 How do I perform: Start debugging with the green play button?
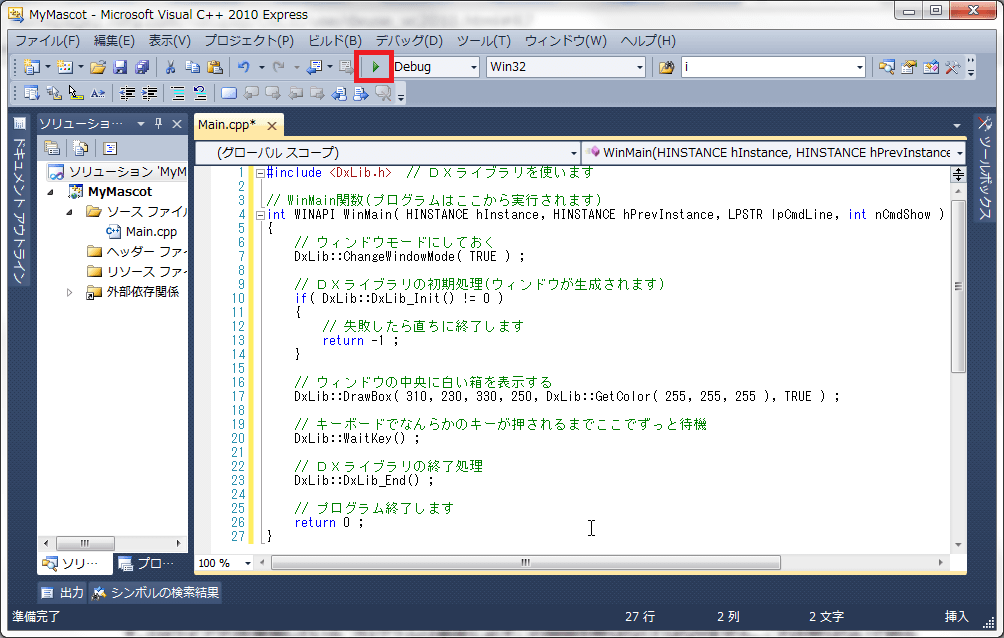pyautogui.click(x=375, y=67)
